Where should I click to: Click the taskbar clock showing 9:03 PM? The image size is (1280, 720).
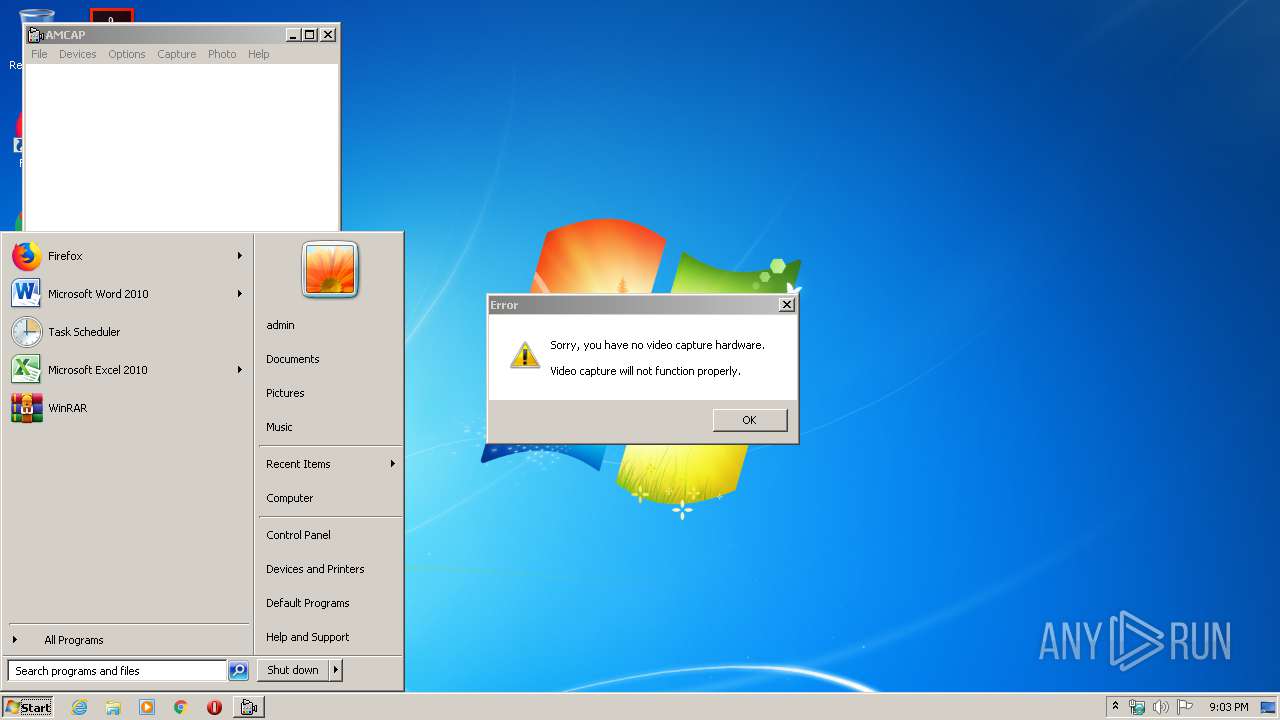click(1228, 707)
